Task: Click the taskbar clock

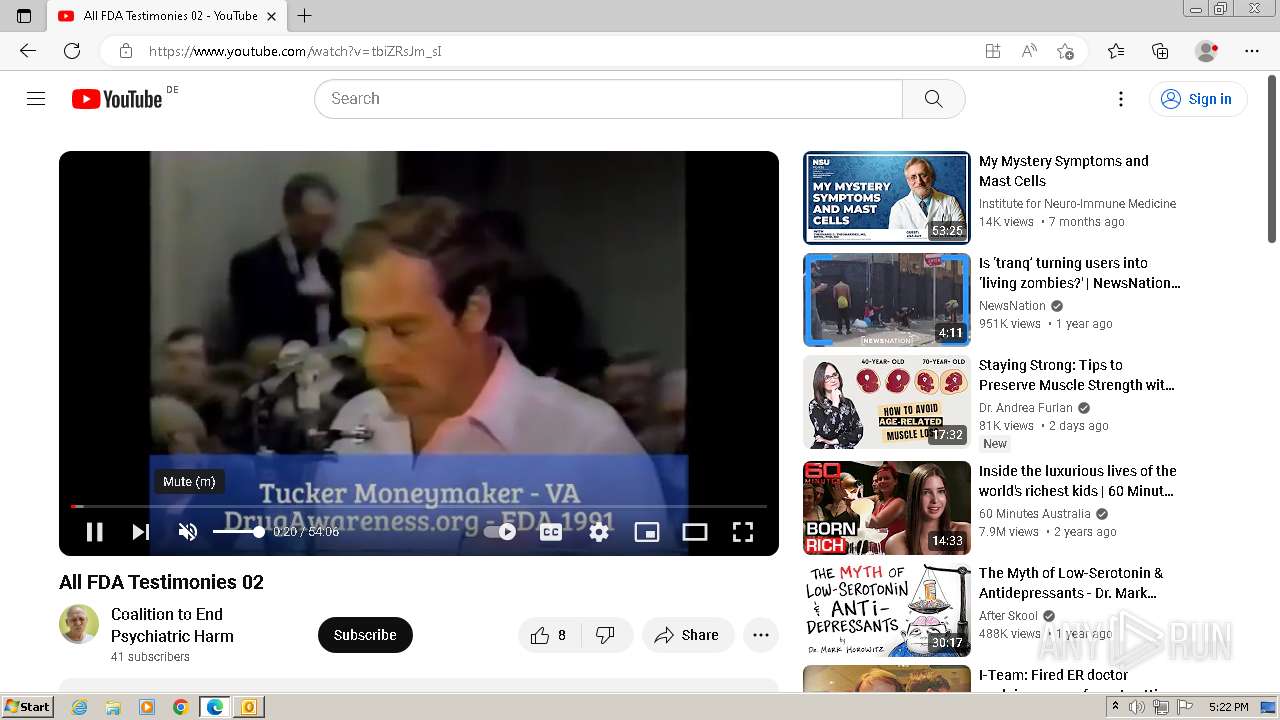Action: pyautogui.click(x=1228, y=707)
